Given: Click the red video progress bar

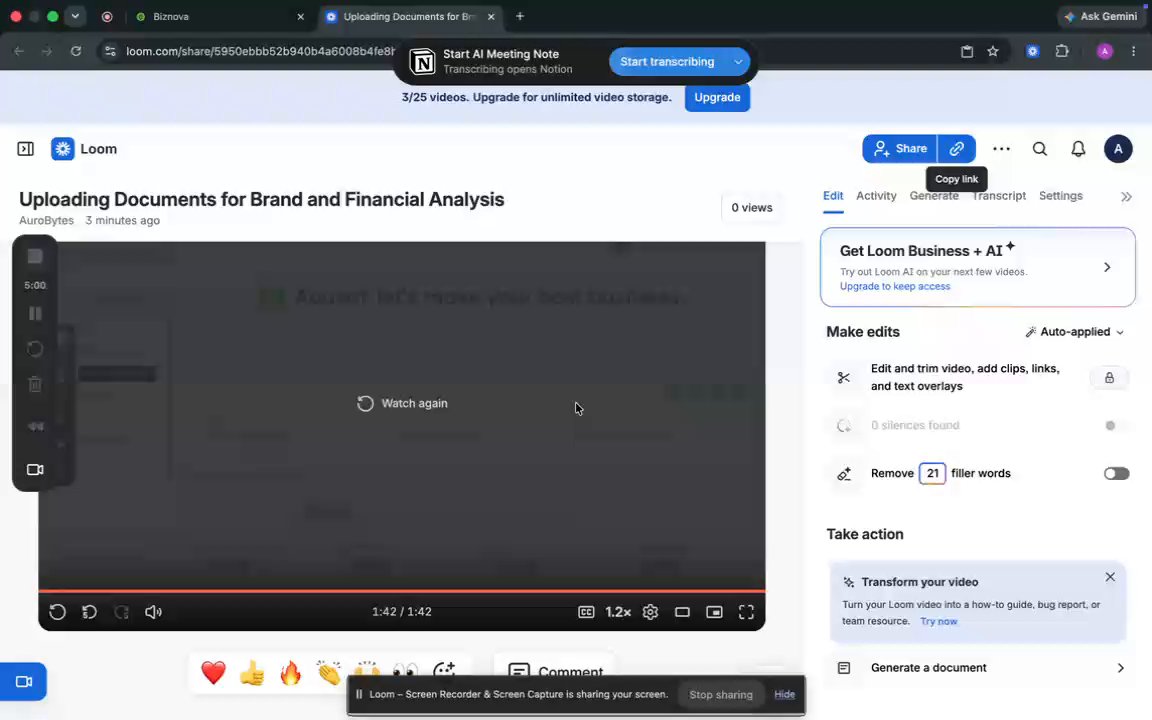Looking at the screenshot, I should click(402, 591).
